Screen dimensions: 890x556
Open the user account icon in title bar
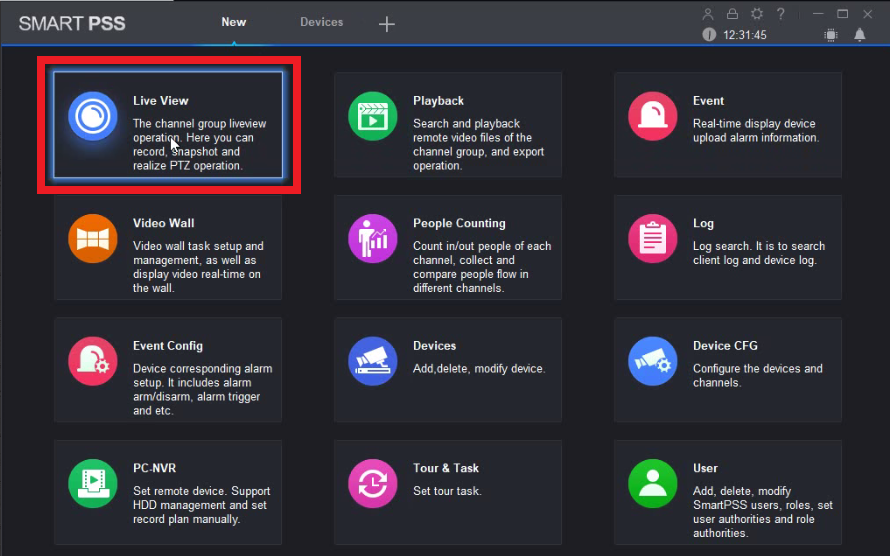(707, 14)
